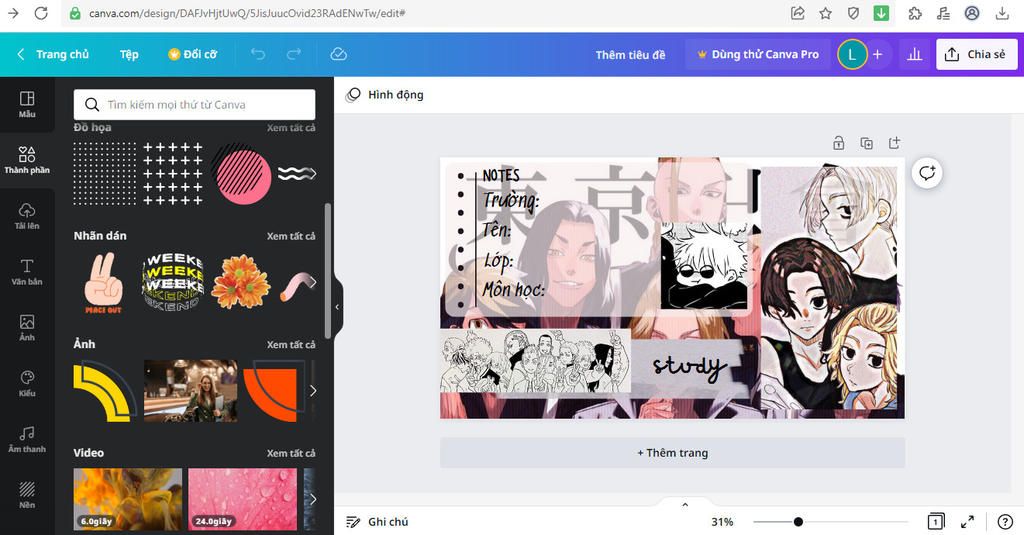Open Đổi cỡ resize option

(193, 54)
